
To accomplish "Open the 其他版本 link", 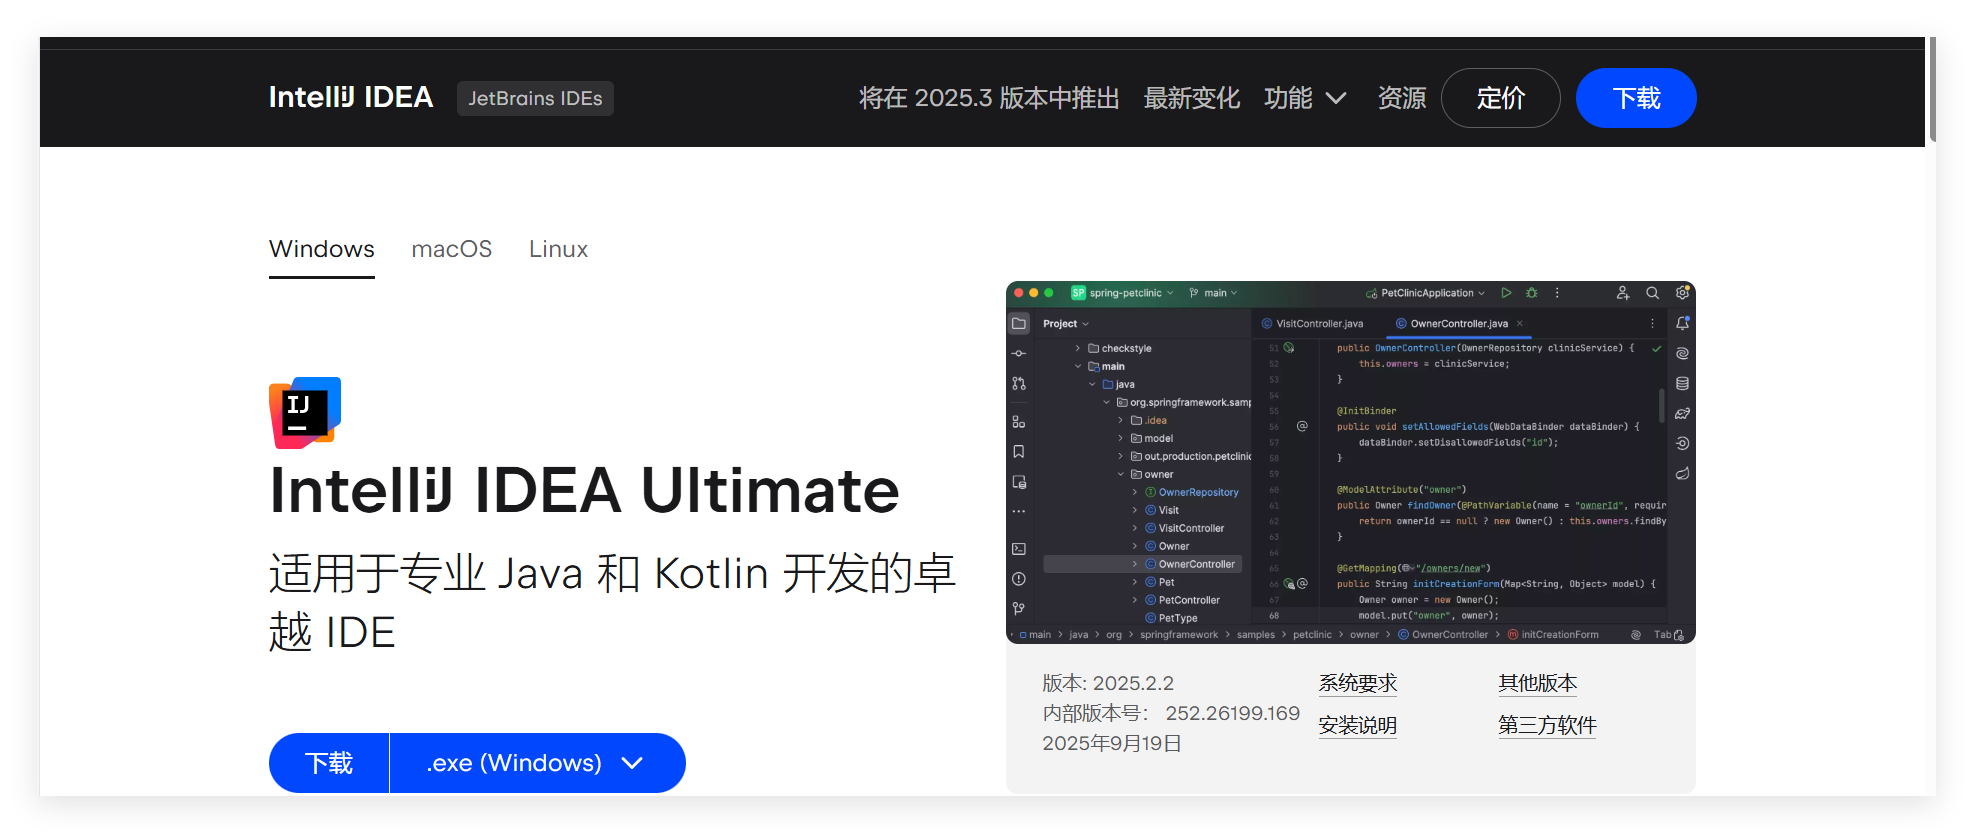I will pos(1538,684).
